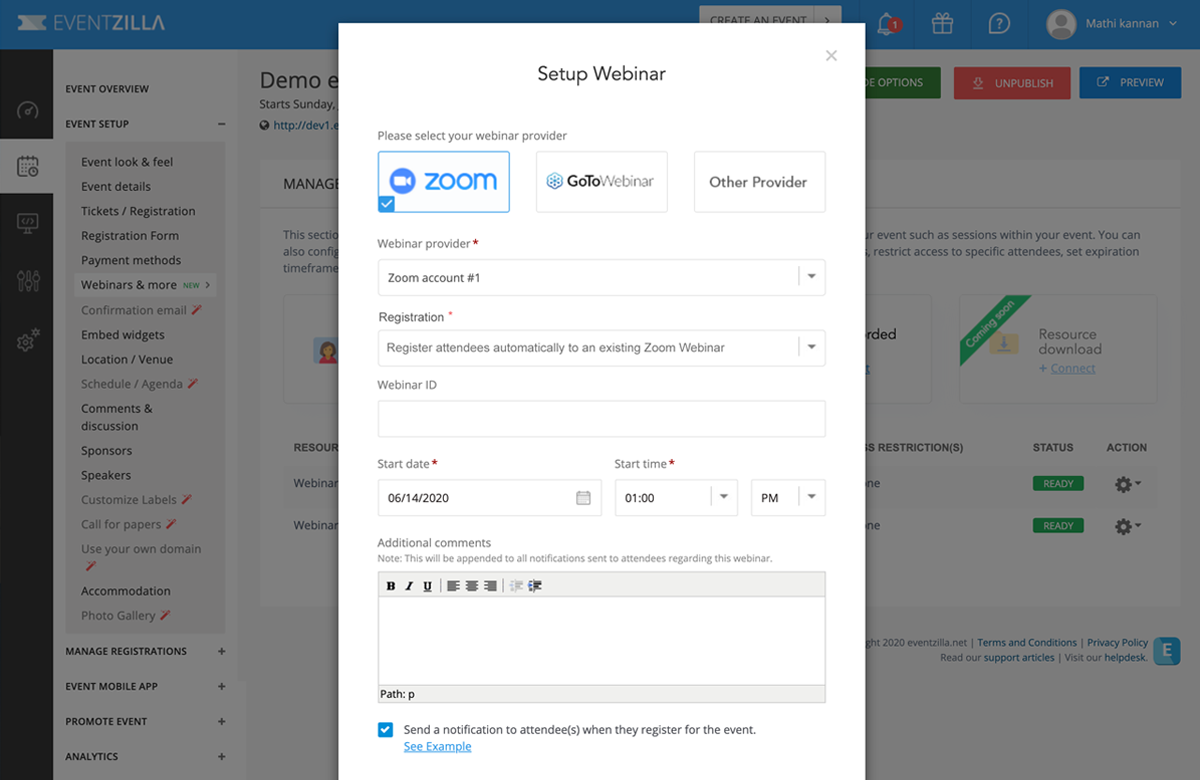Open Sponsors page
Screen dimensions: 1200x780
(x=106, y=451)
